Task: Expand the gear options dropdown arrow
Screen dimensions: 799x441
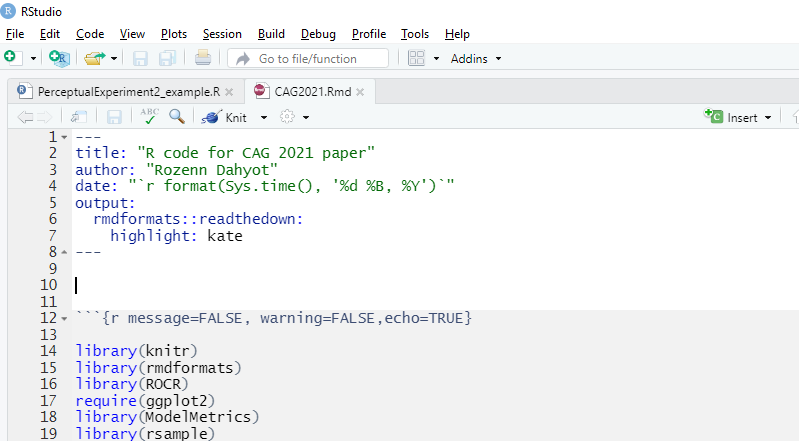Action: pos(306,118)
